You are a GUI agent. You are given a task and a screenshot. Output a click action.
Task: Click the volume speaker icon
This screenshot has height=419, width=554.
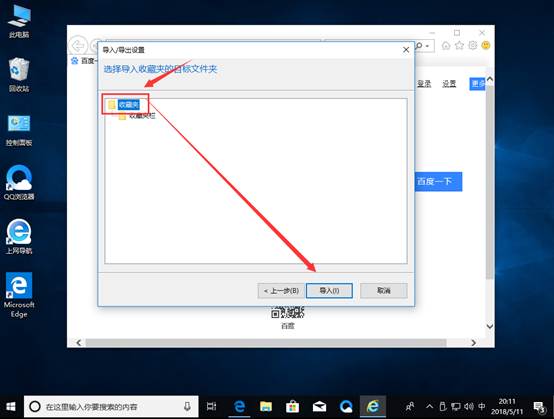(469, 407)
